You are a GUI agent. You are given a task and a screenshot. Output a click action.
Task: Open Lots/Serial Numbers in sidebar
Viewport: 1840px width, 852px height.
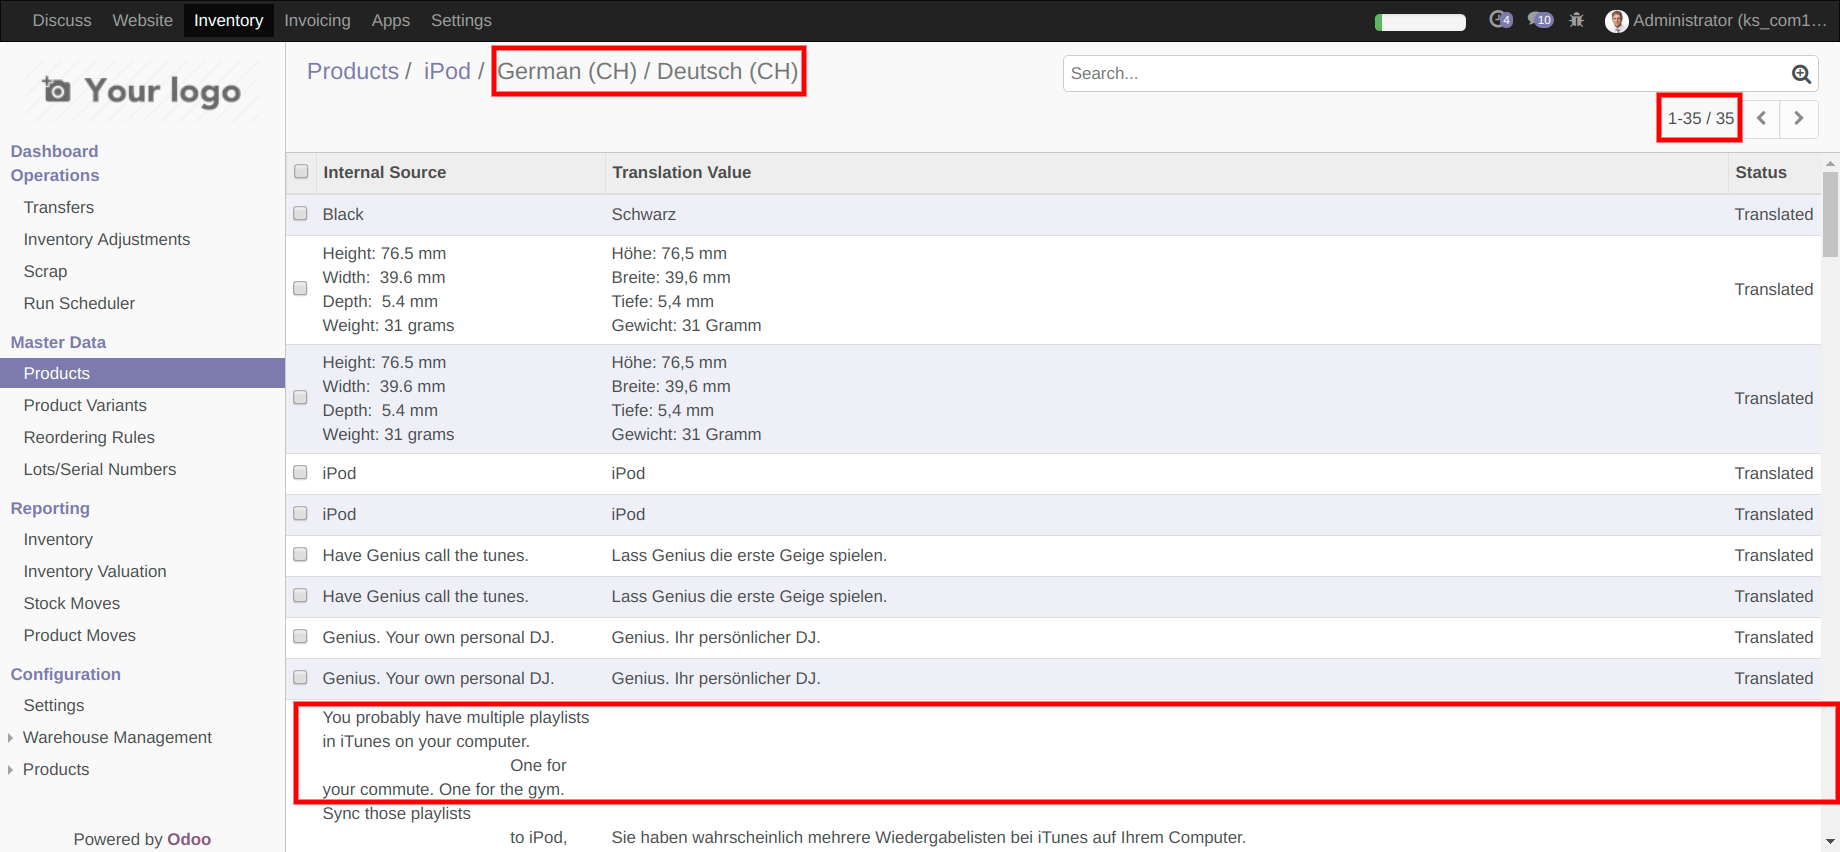click(100, 469)
